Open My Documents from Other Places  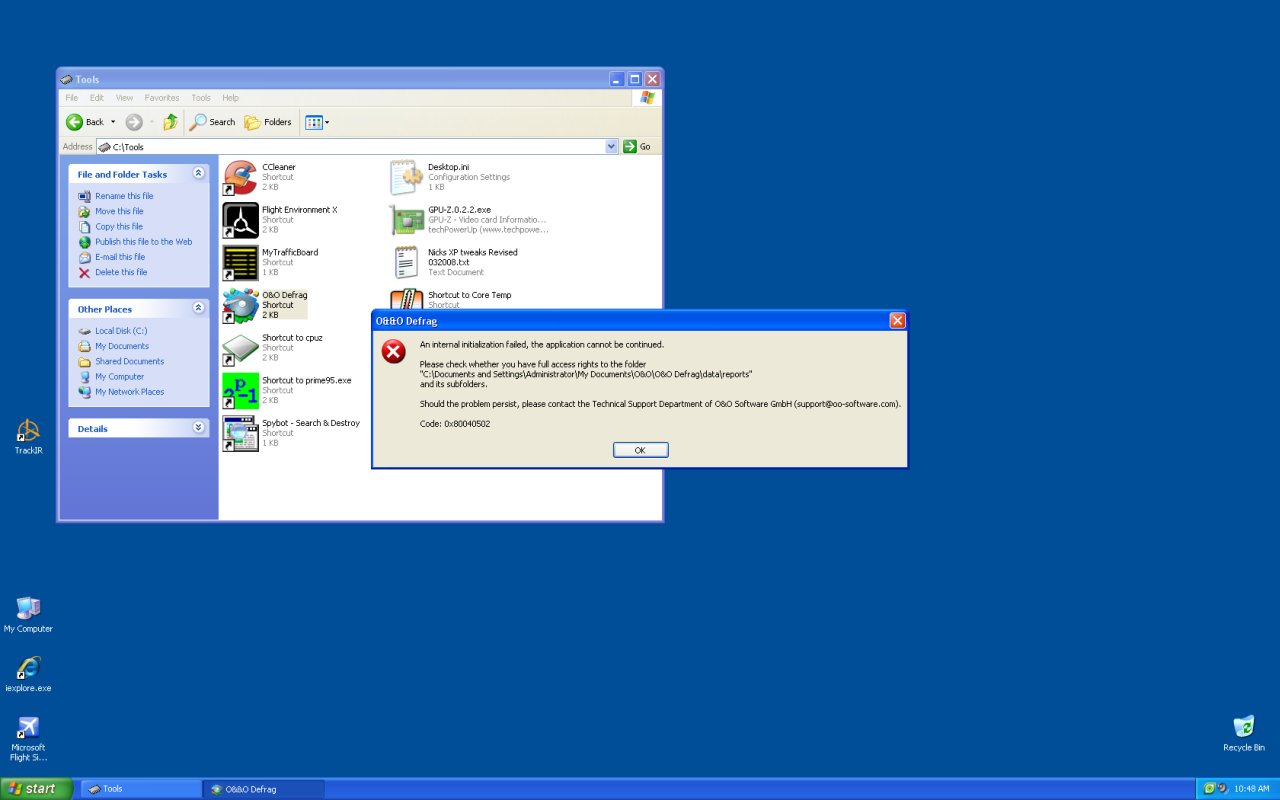[122, 346]
